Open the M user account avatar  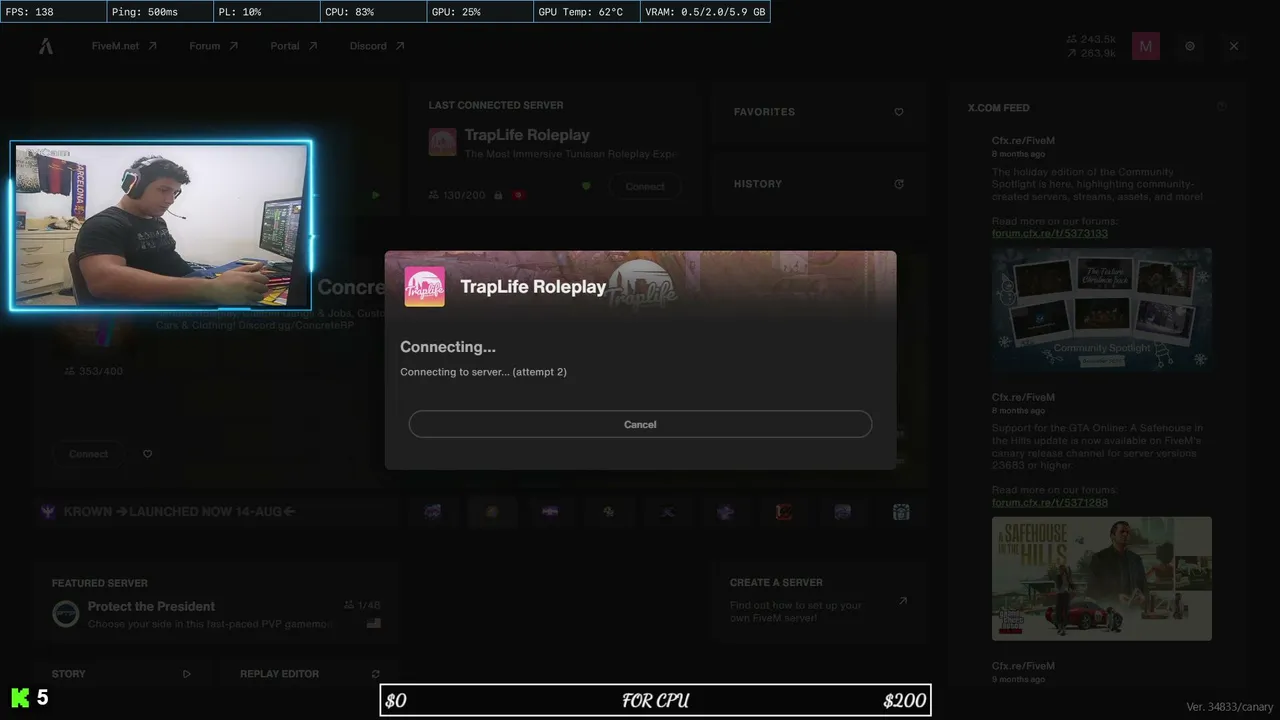(x=1146, y=46)
